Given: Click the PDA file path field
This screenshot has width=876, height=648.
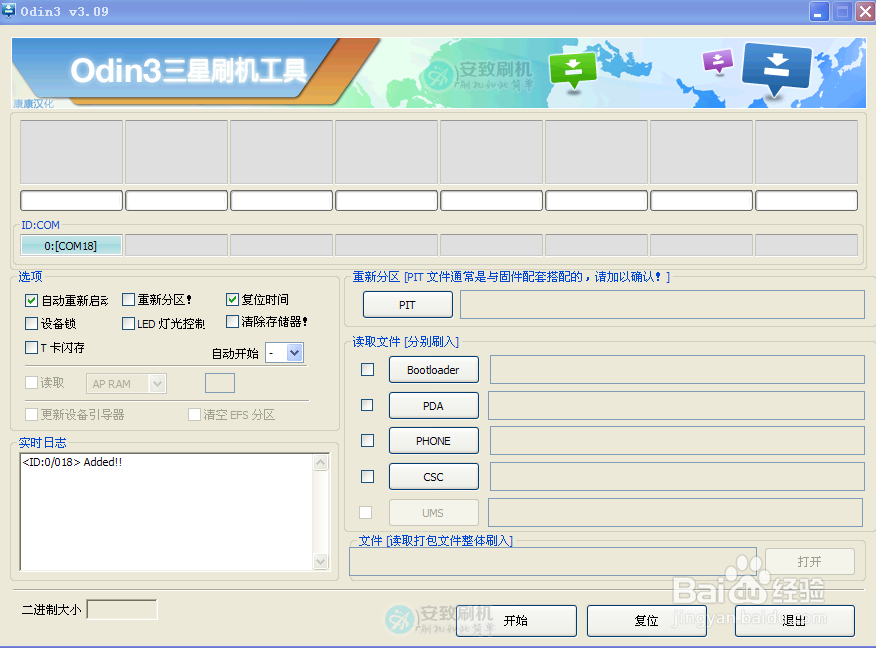Looking at the screenshot, I should (x=676, y=405).
